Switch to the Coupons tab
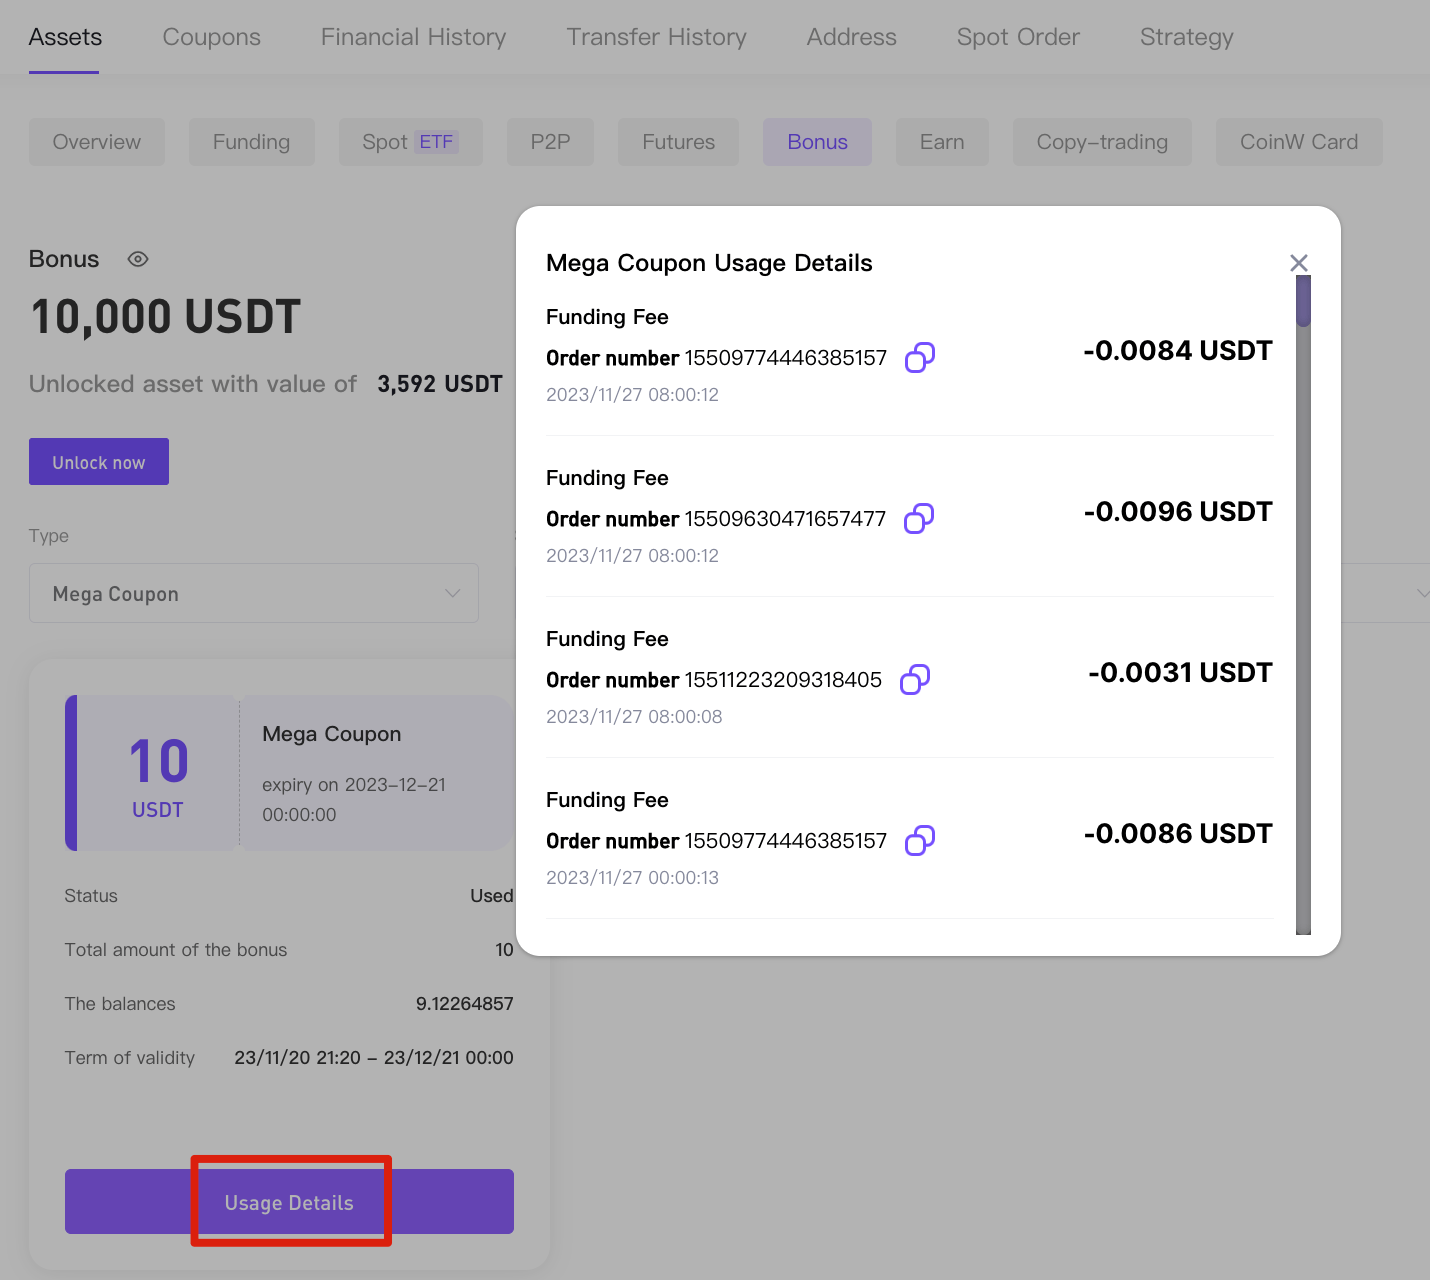Image resolution: width=1430 pixels, height=1280 pixels. 211,37
